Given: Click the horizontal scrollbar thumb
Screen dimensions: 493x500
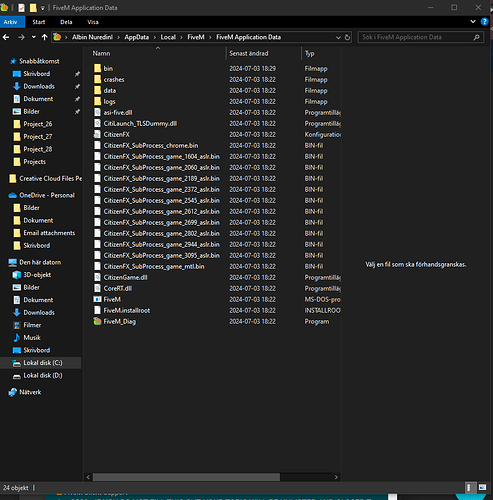Looking at the screenshot, I should point(186,477).
